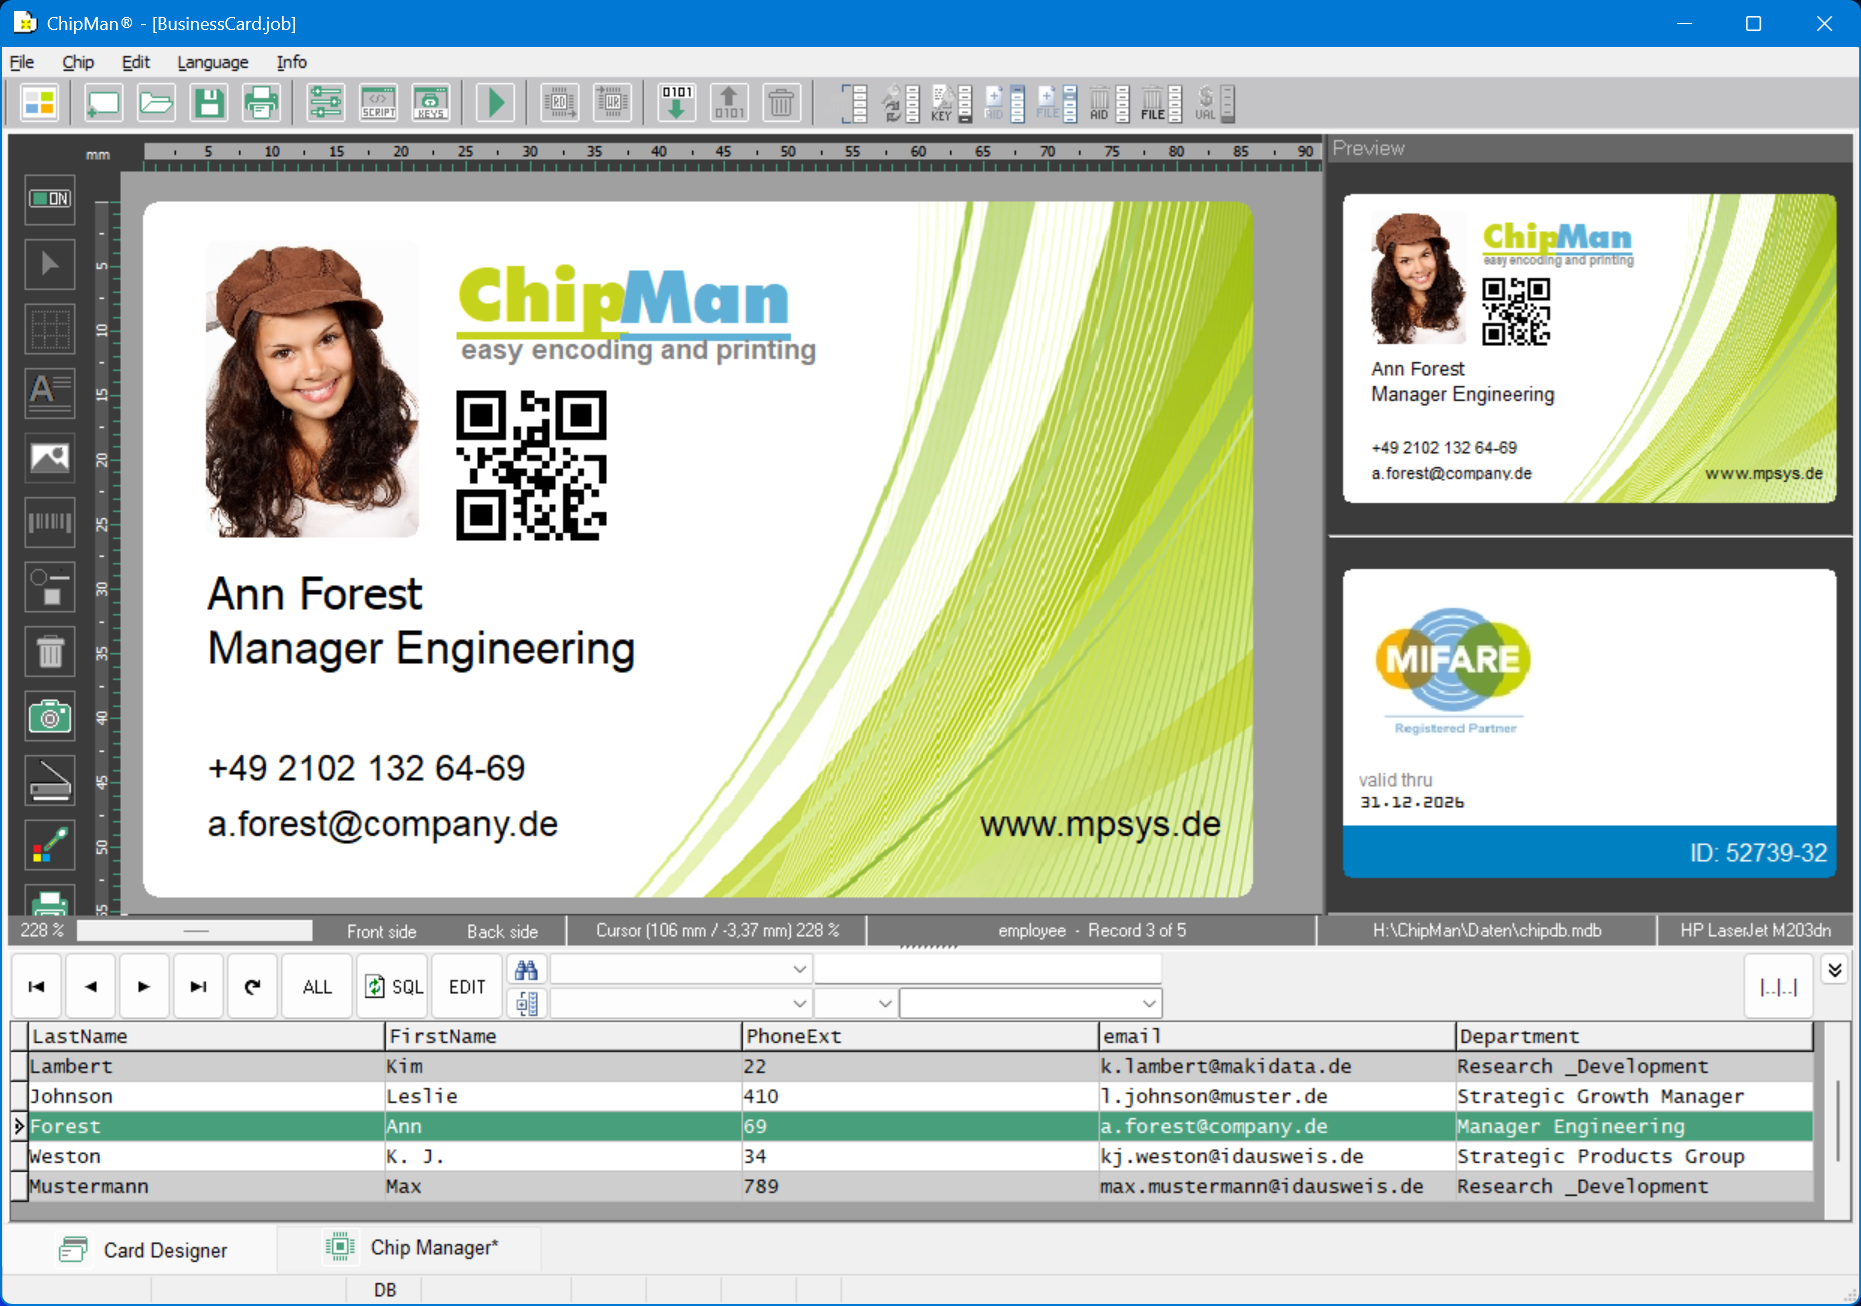Click the Camera capture icon

[49, 716]
